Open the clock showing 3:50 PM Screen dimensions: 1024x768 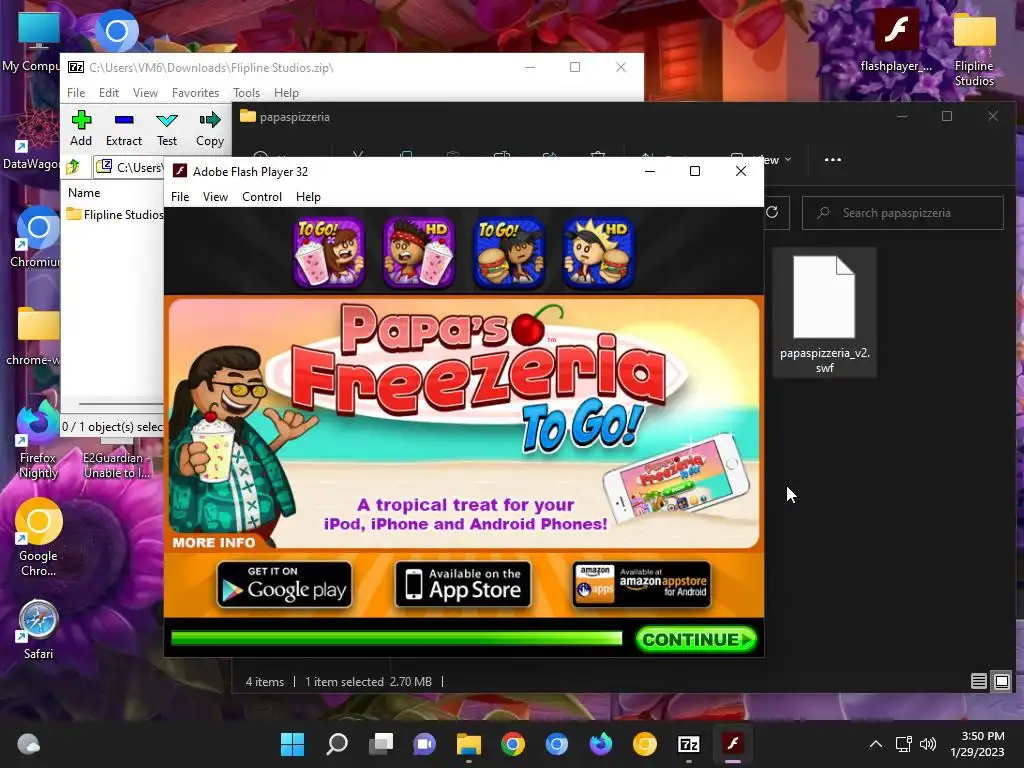click(978, 744)
